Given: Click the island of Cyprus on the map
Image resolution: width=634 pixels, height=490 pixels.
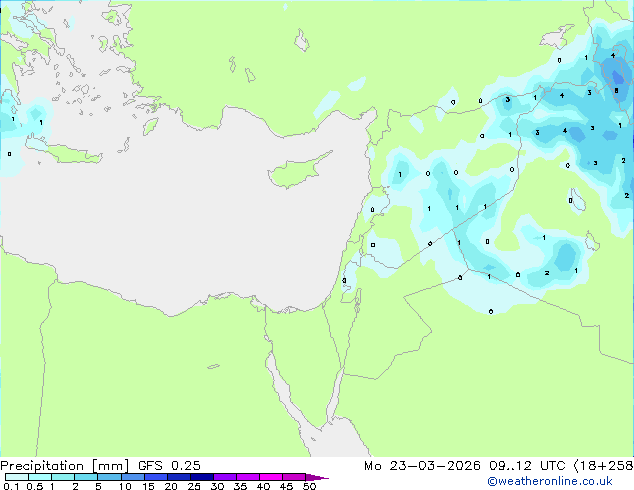Looking at the screenshot, I should [x=297, y=171].
